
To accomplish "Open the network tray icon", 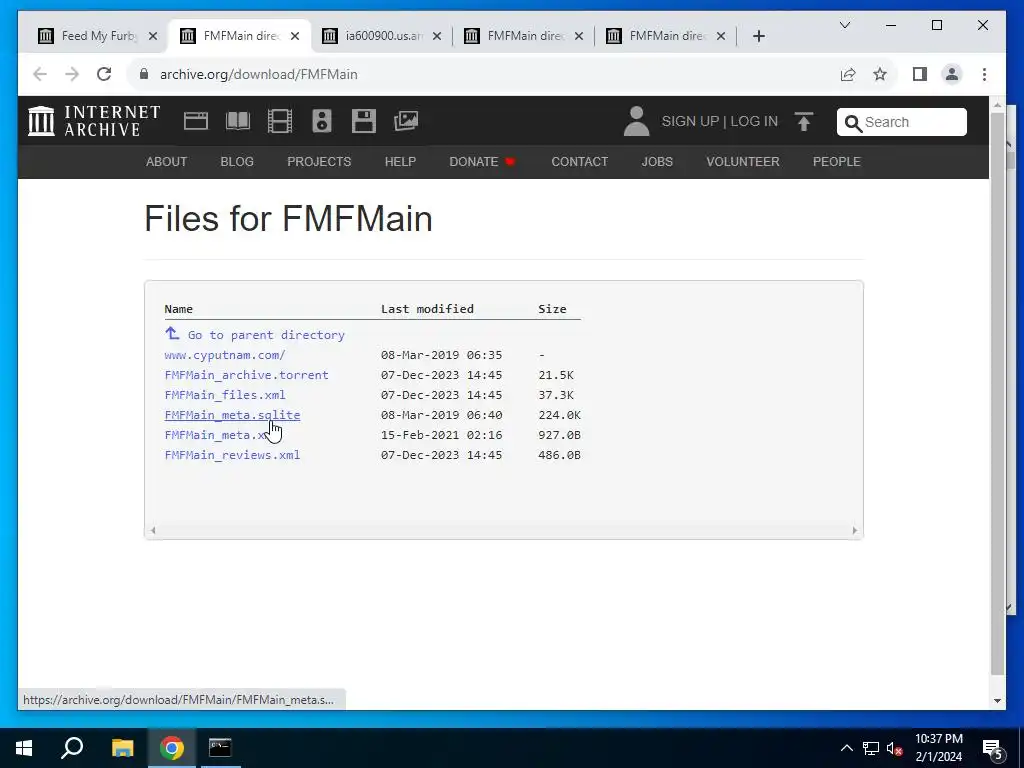I will coord(871,748).
